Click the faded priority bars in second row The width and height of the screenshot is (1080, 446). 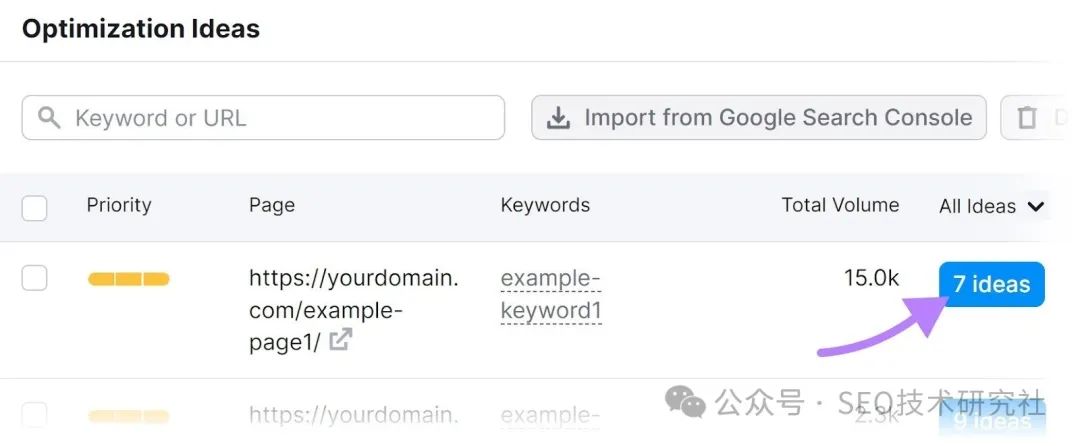tap(129, 415)
